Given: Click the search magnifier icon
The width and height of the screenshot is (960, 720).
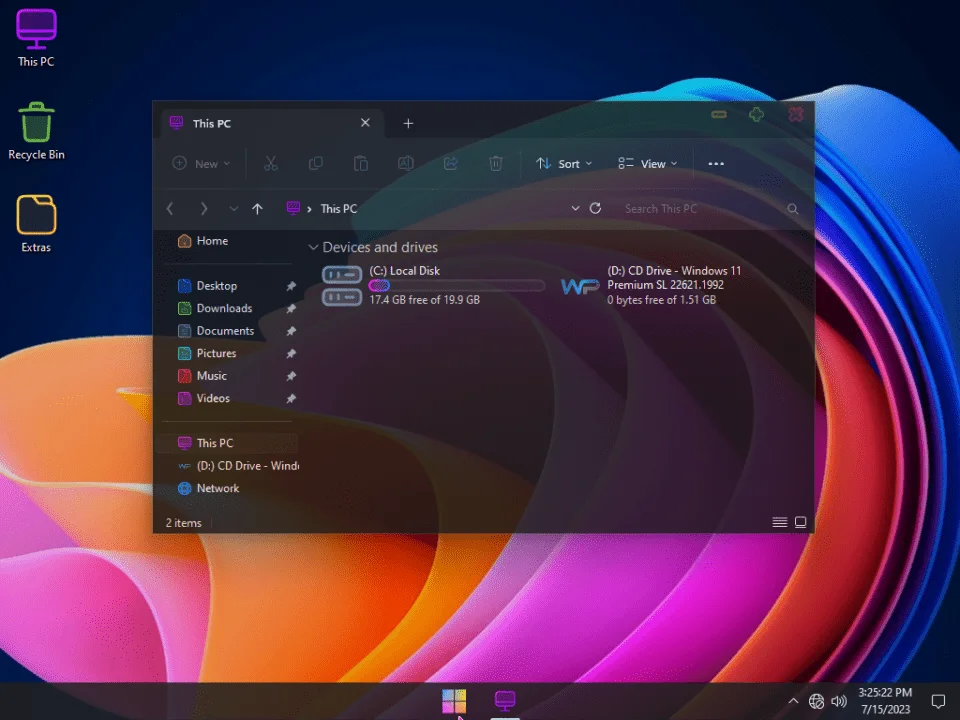Looking at the screenshot, I should (793, 209).
